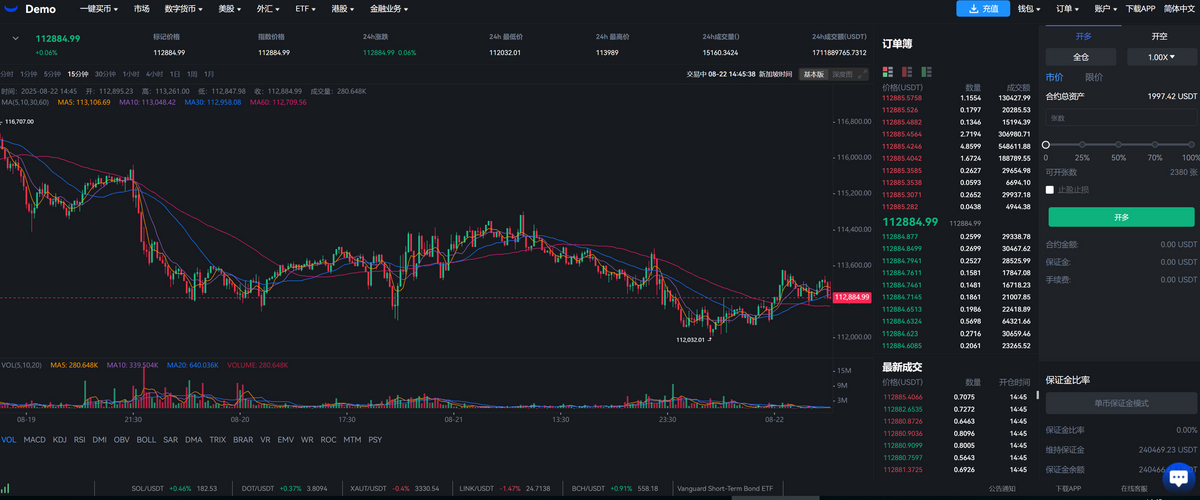Enable the KDJ indicator
The image size is (1200, 500).
[60, 439]
